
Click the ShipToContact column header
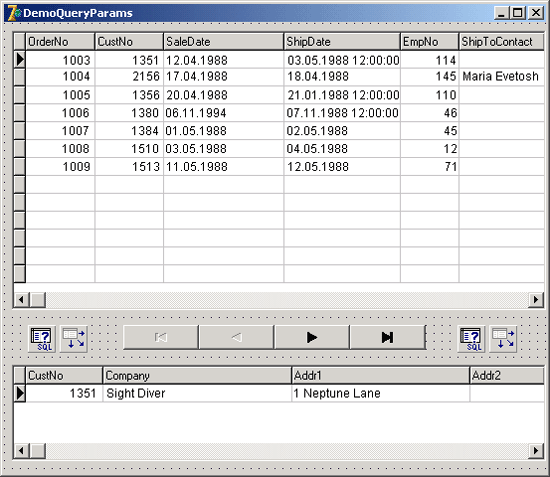pos(502,42)
